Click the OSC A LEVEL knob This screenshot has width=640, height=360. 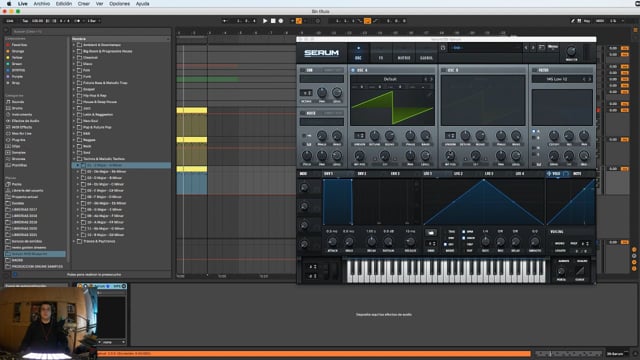pyautogui.click(x=425, y=155)
